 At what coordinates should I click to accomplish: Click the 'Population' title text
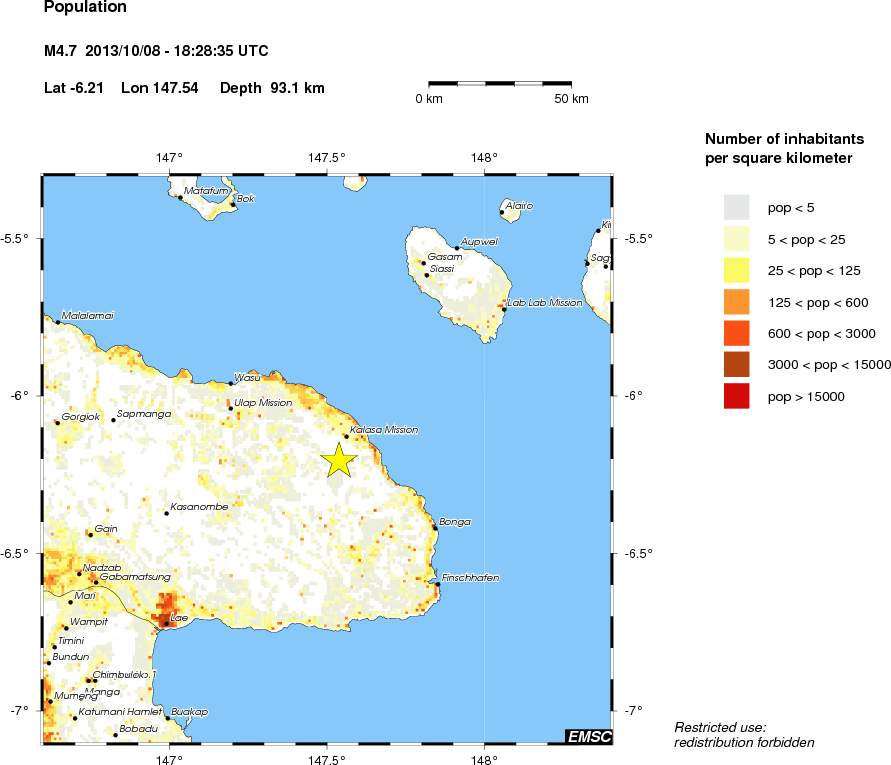pos(85,7)
